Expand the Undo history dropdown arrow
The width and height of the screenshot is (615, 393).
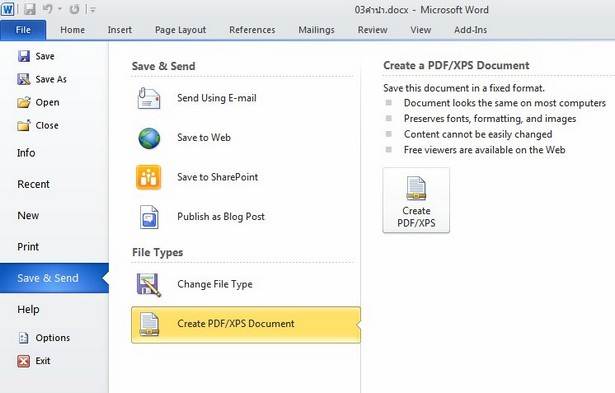coord(60,9)
